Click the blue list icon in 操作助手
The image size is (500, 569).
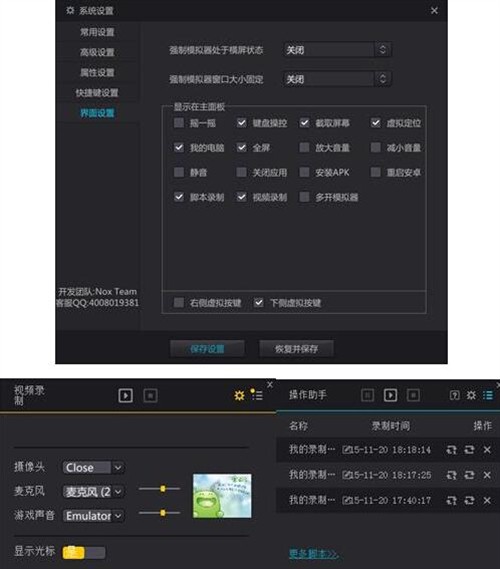tap(488, 395)
